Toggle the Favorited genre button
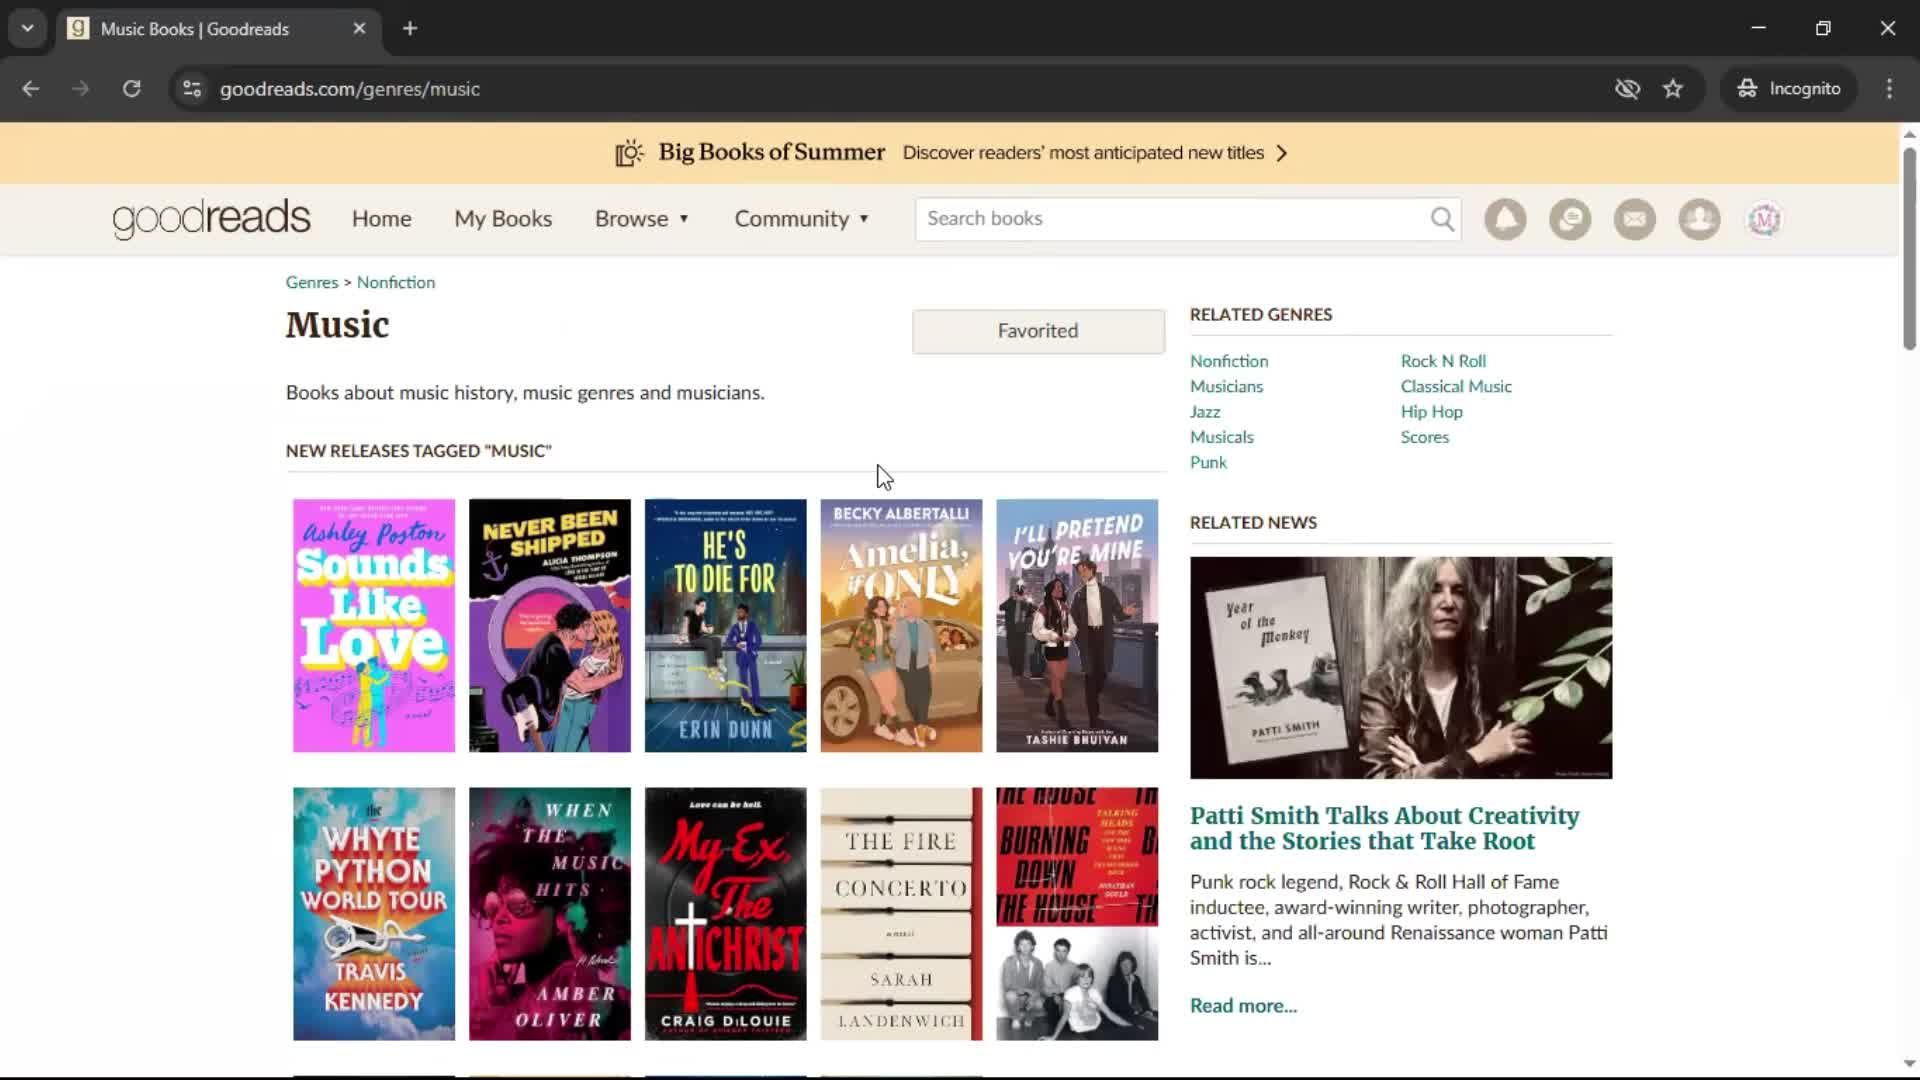Viewport: 1920px width, 1080px height. 1038,331
